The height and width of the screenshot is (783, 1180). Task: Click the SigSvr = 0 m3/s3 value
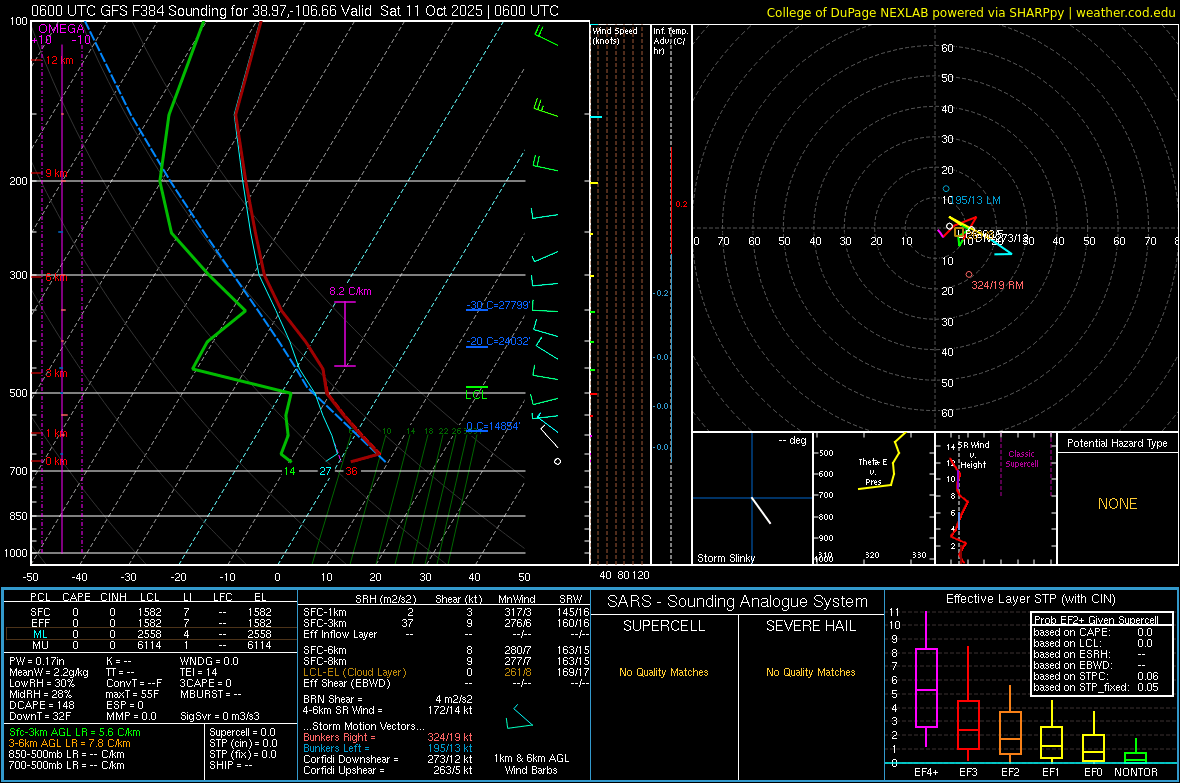coord(220,716)
